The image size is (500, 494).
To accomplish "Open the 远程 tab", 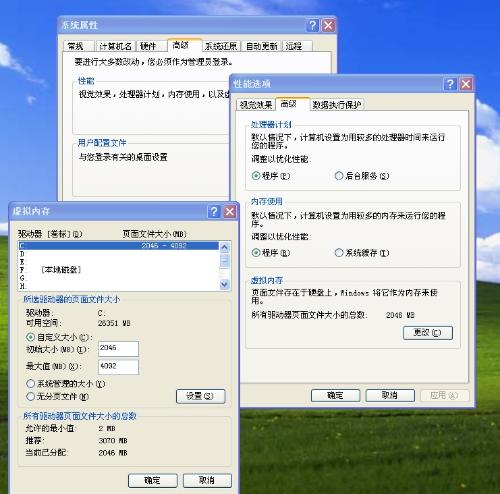I will click(x=297, y=46).
